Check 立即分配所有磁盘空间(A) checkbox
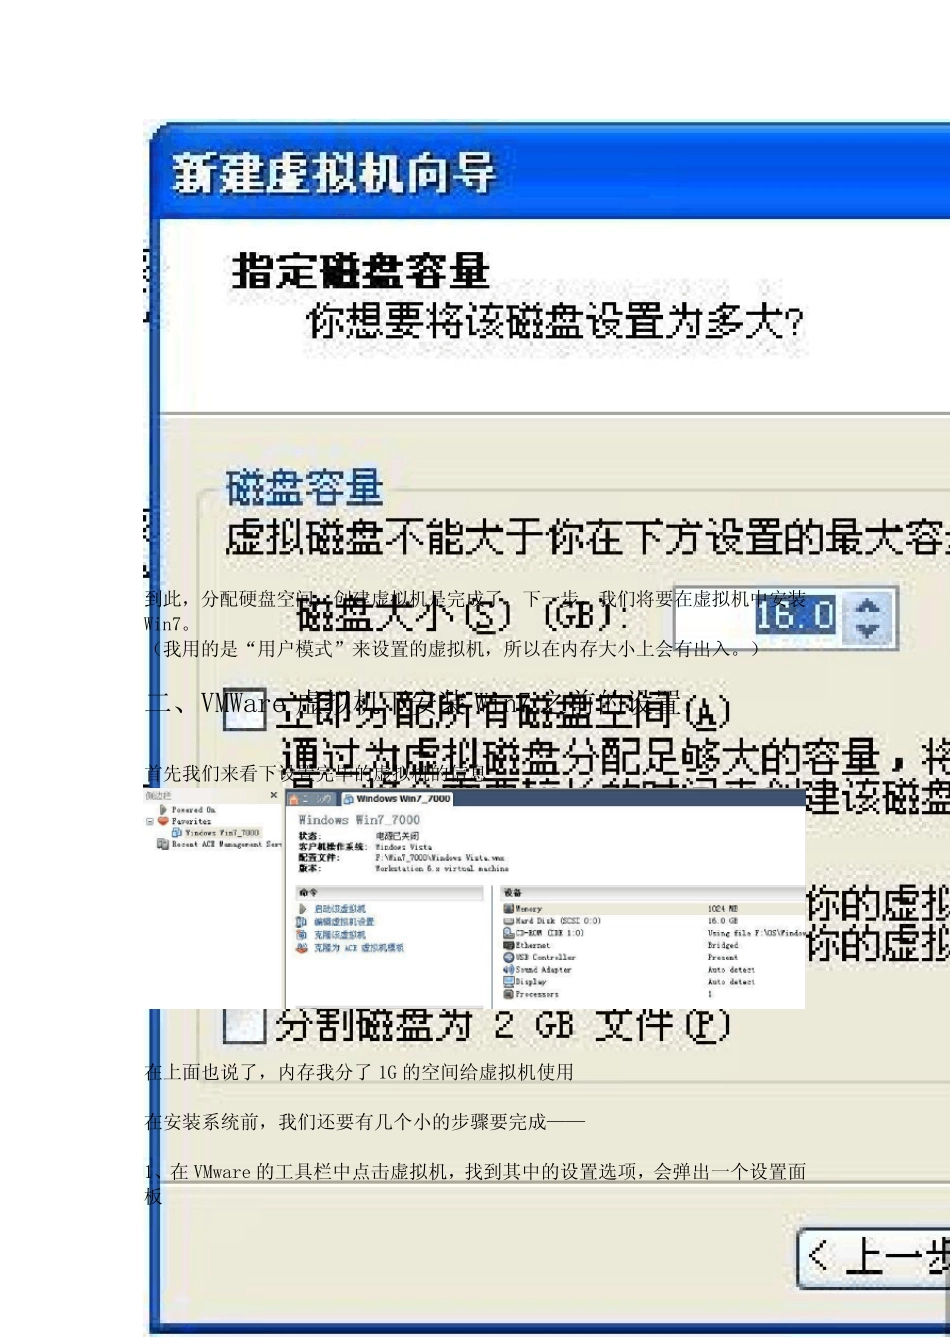Viewport: 950px width, 1344px height. (245, 710)
